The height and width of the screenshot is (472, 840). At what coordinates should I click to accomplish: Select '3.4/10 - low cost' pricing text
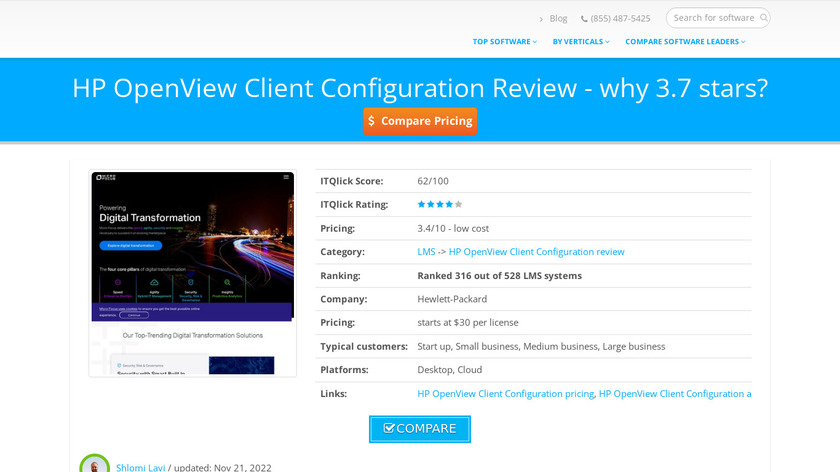tap(453, 228)
